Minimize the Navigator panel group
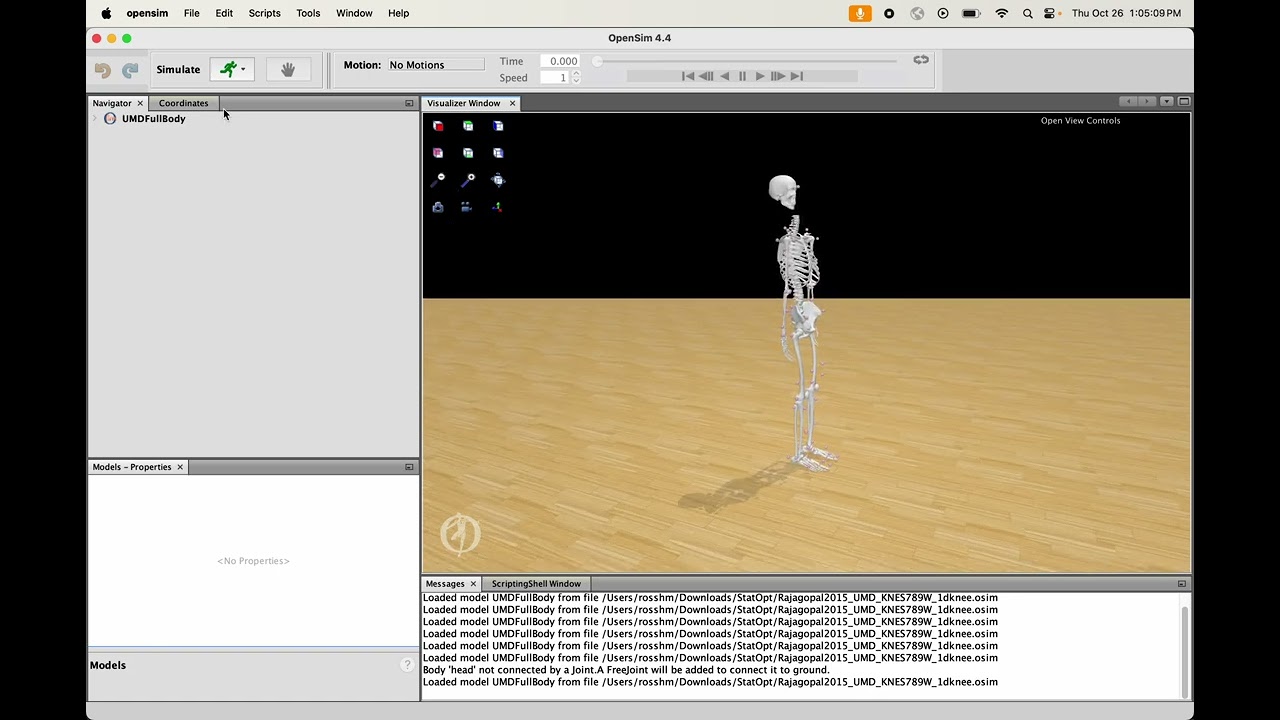 pos(409,104)
